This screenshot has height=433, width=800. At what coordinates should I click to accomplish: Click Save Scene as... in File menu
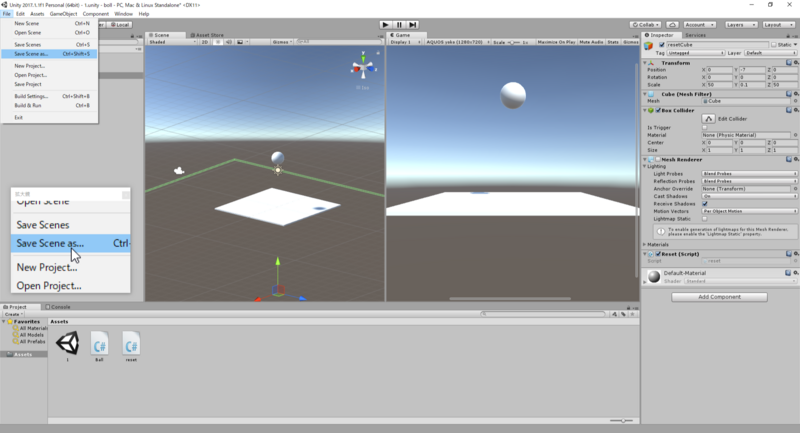click(x=49, y=54)
